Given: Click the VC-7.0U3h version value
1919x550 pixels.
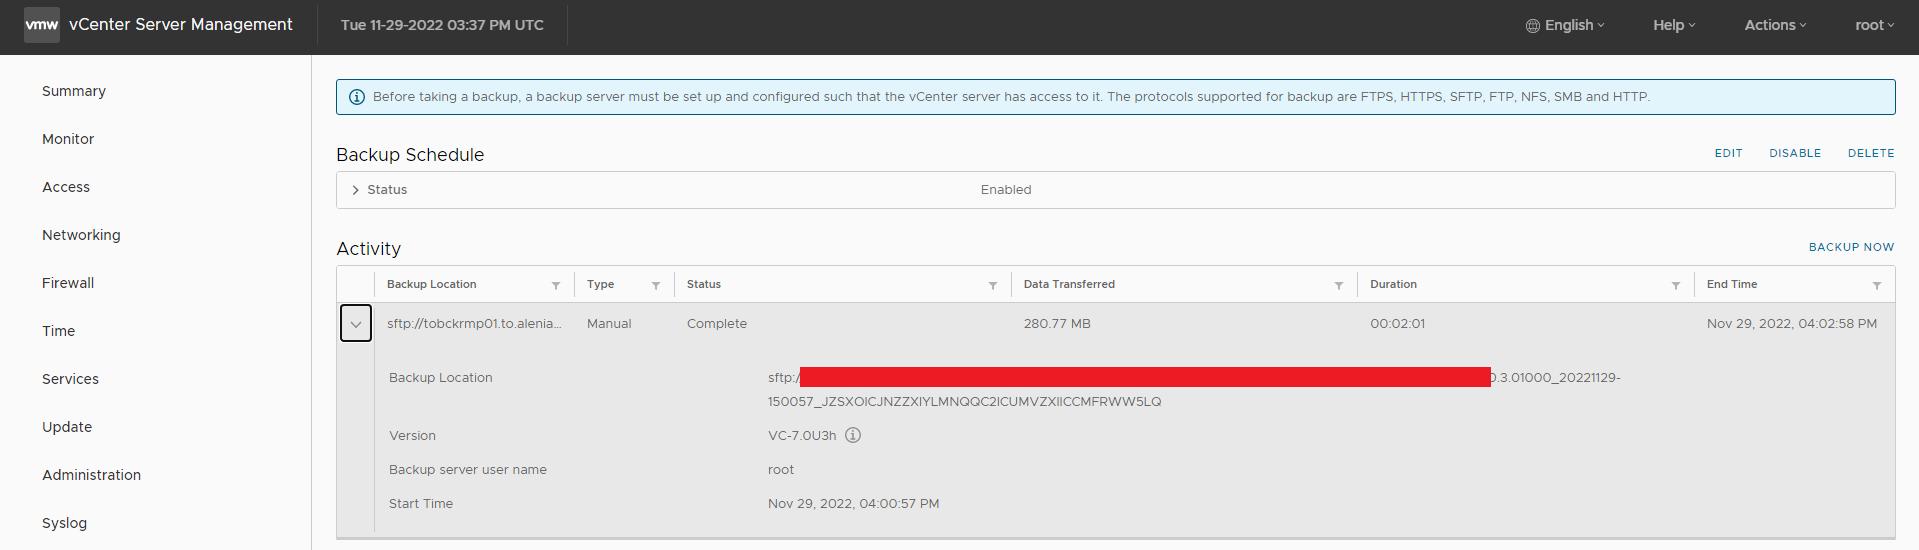Looking at the screenshot, I should point(802,436).
